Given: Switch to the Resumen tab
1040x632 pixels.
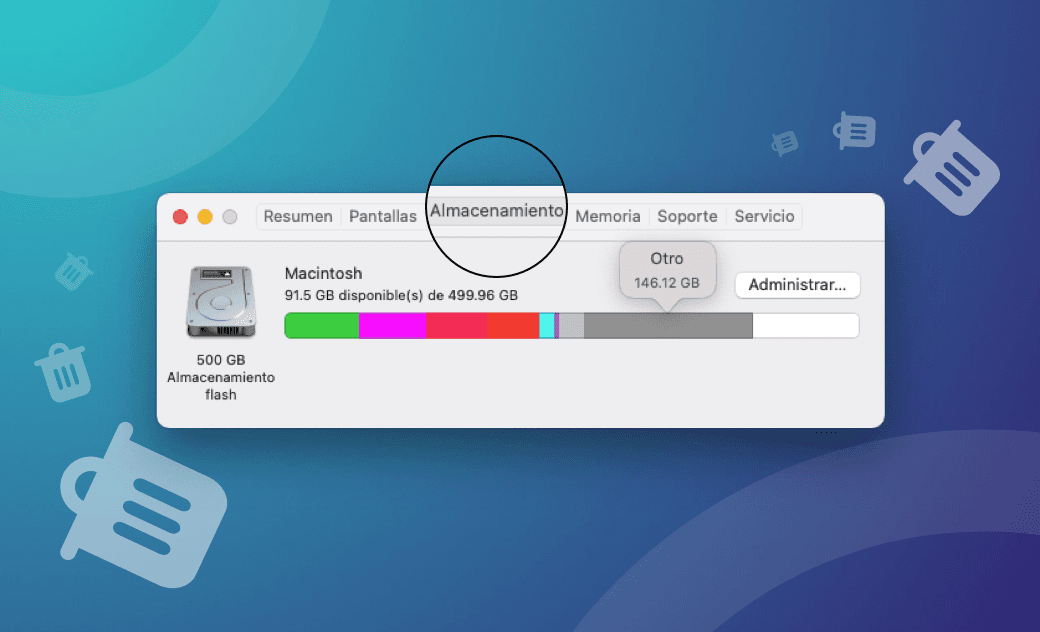Looking at the screenshot, I should pos(298,216).
